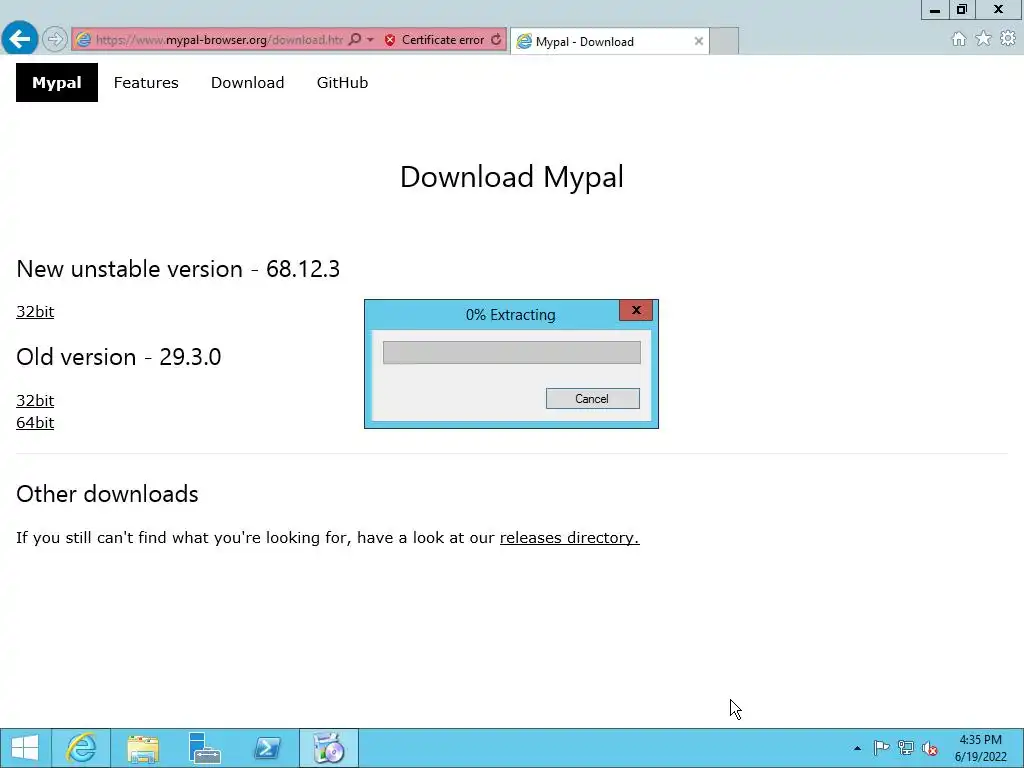1024x768 pixels.
Task: Click the Forward navigation arrow
Action: point(55,39)
